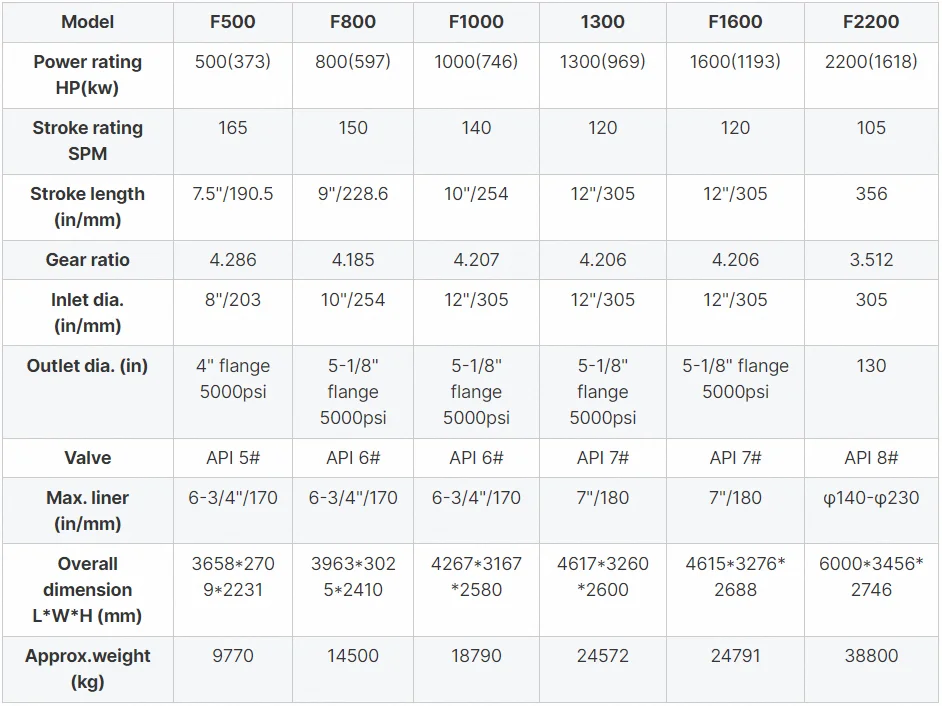Click the API 5# valve cell

(232, 458)
